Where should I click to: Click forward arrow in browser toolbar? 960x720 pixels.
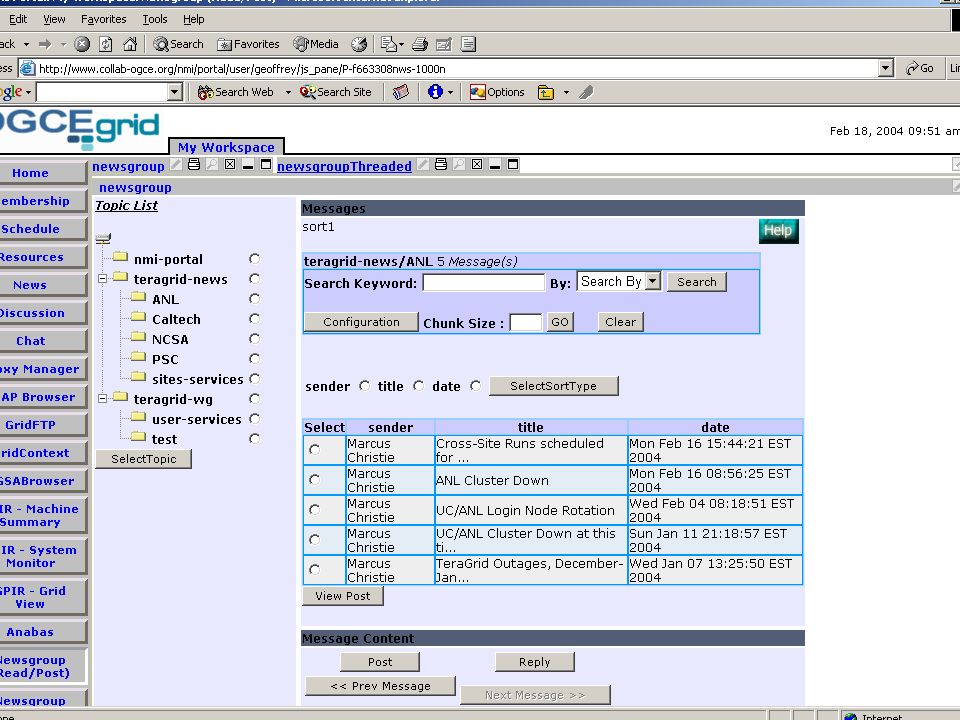45,44
